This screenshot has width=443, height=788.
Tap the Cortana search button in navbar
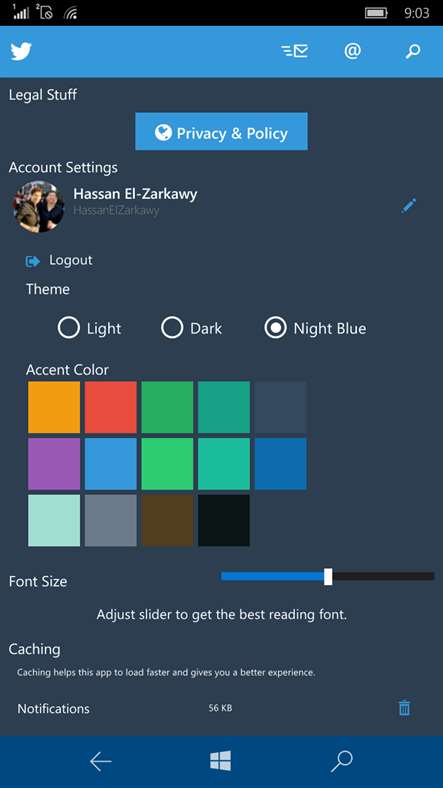(342, 762)
